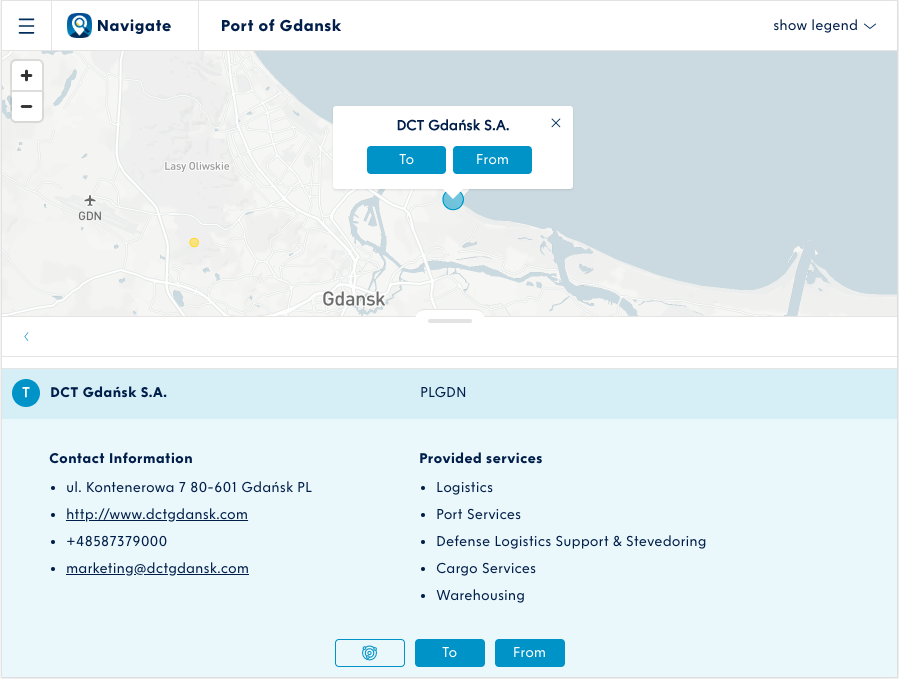The width and height of the screenshot is (899, 679).
Task: Click the Port of Gdansk title
Action: pyautogui.click(x=281, y=26)
